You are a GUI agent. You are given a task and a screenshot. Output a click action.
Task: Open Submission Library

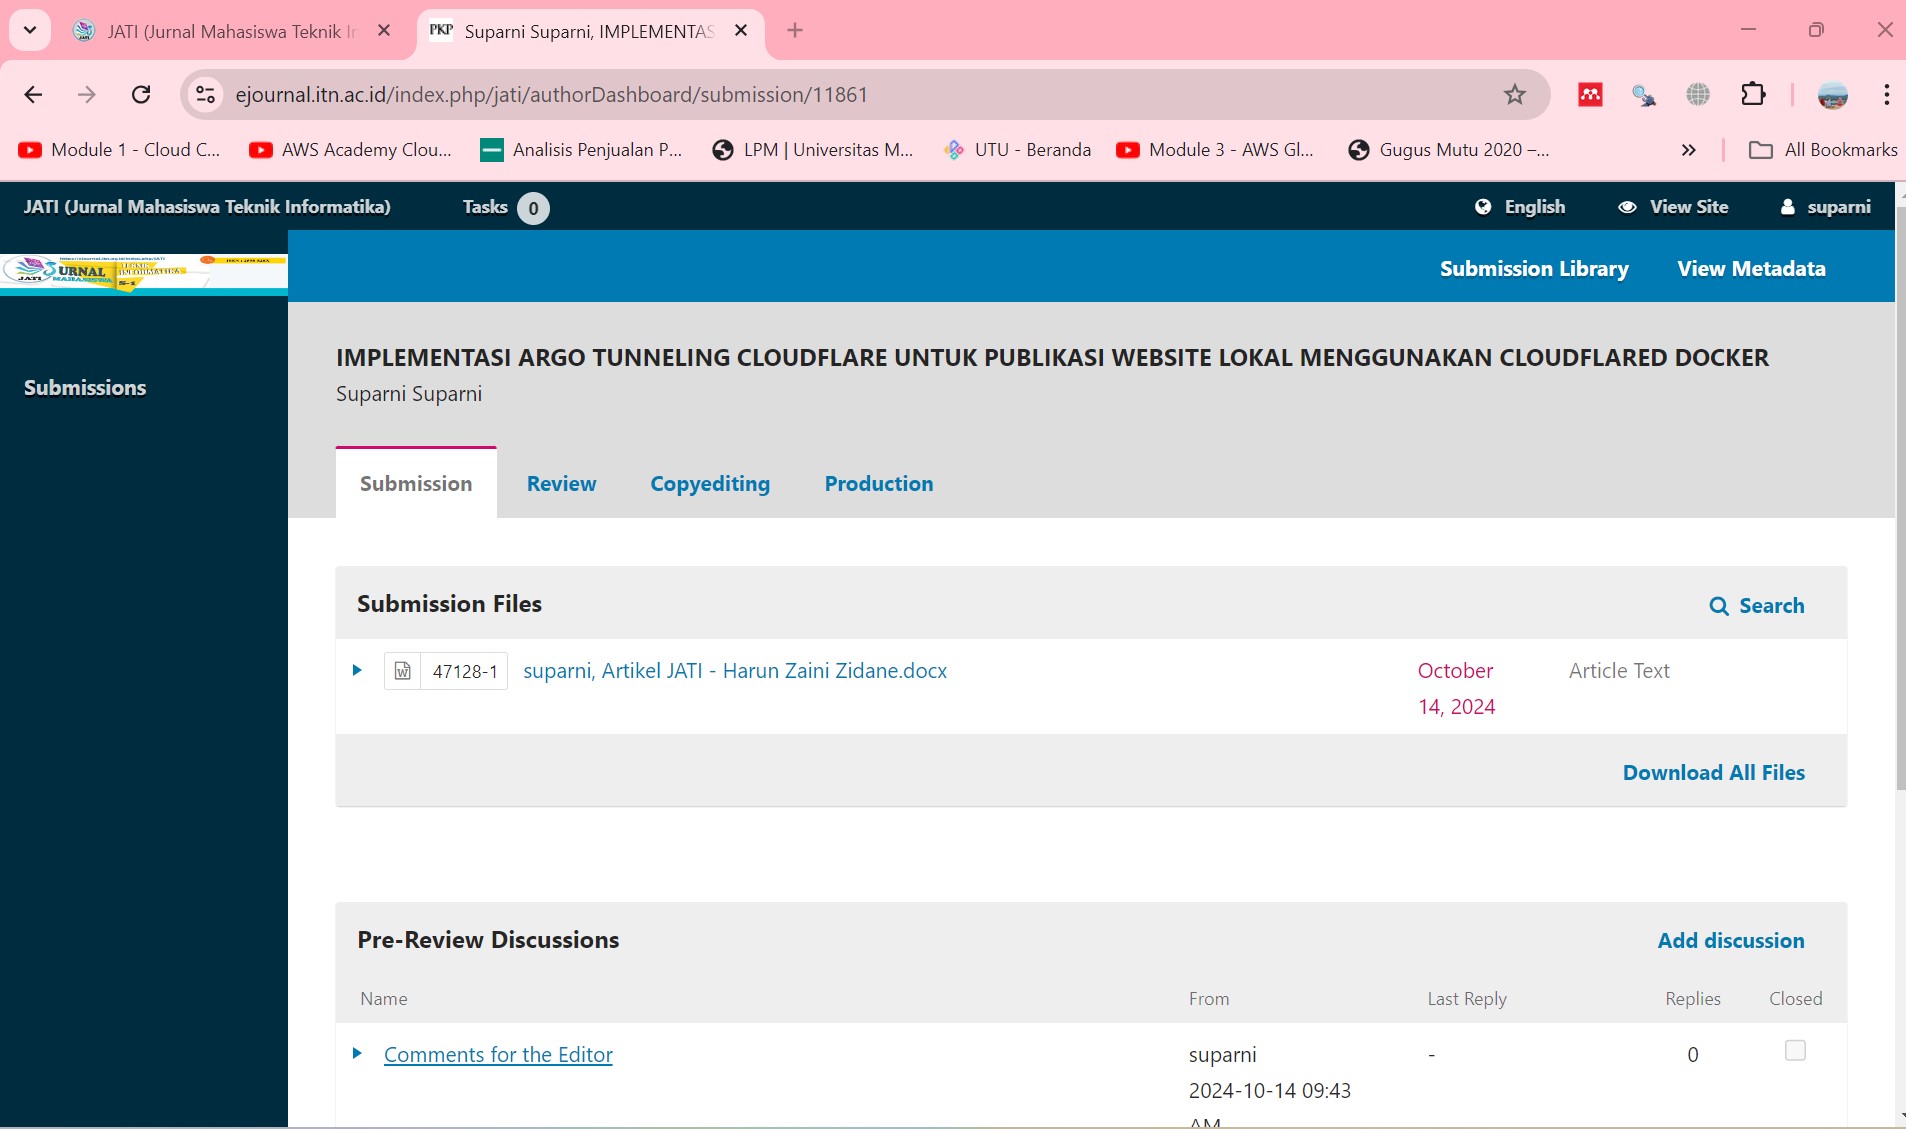point(1534,268)
